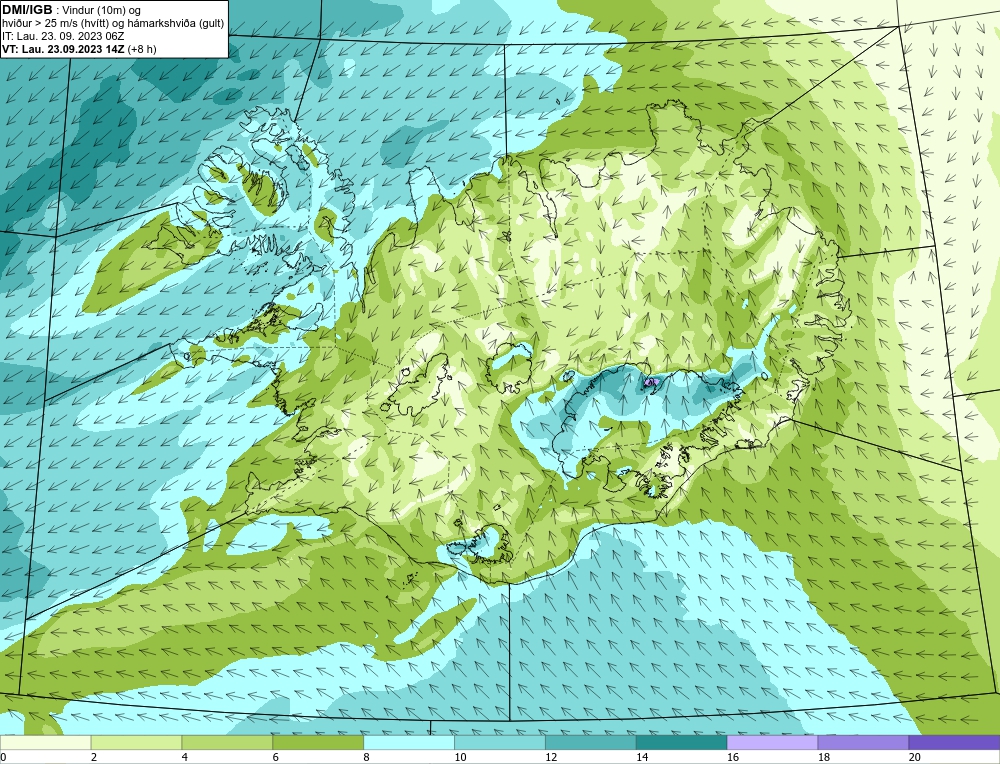This screenshot has height=764, width=1000.
Task: Click the legend scale label '14'
Action: [641, 757]
